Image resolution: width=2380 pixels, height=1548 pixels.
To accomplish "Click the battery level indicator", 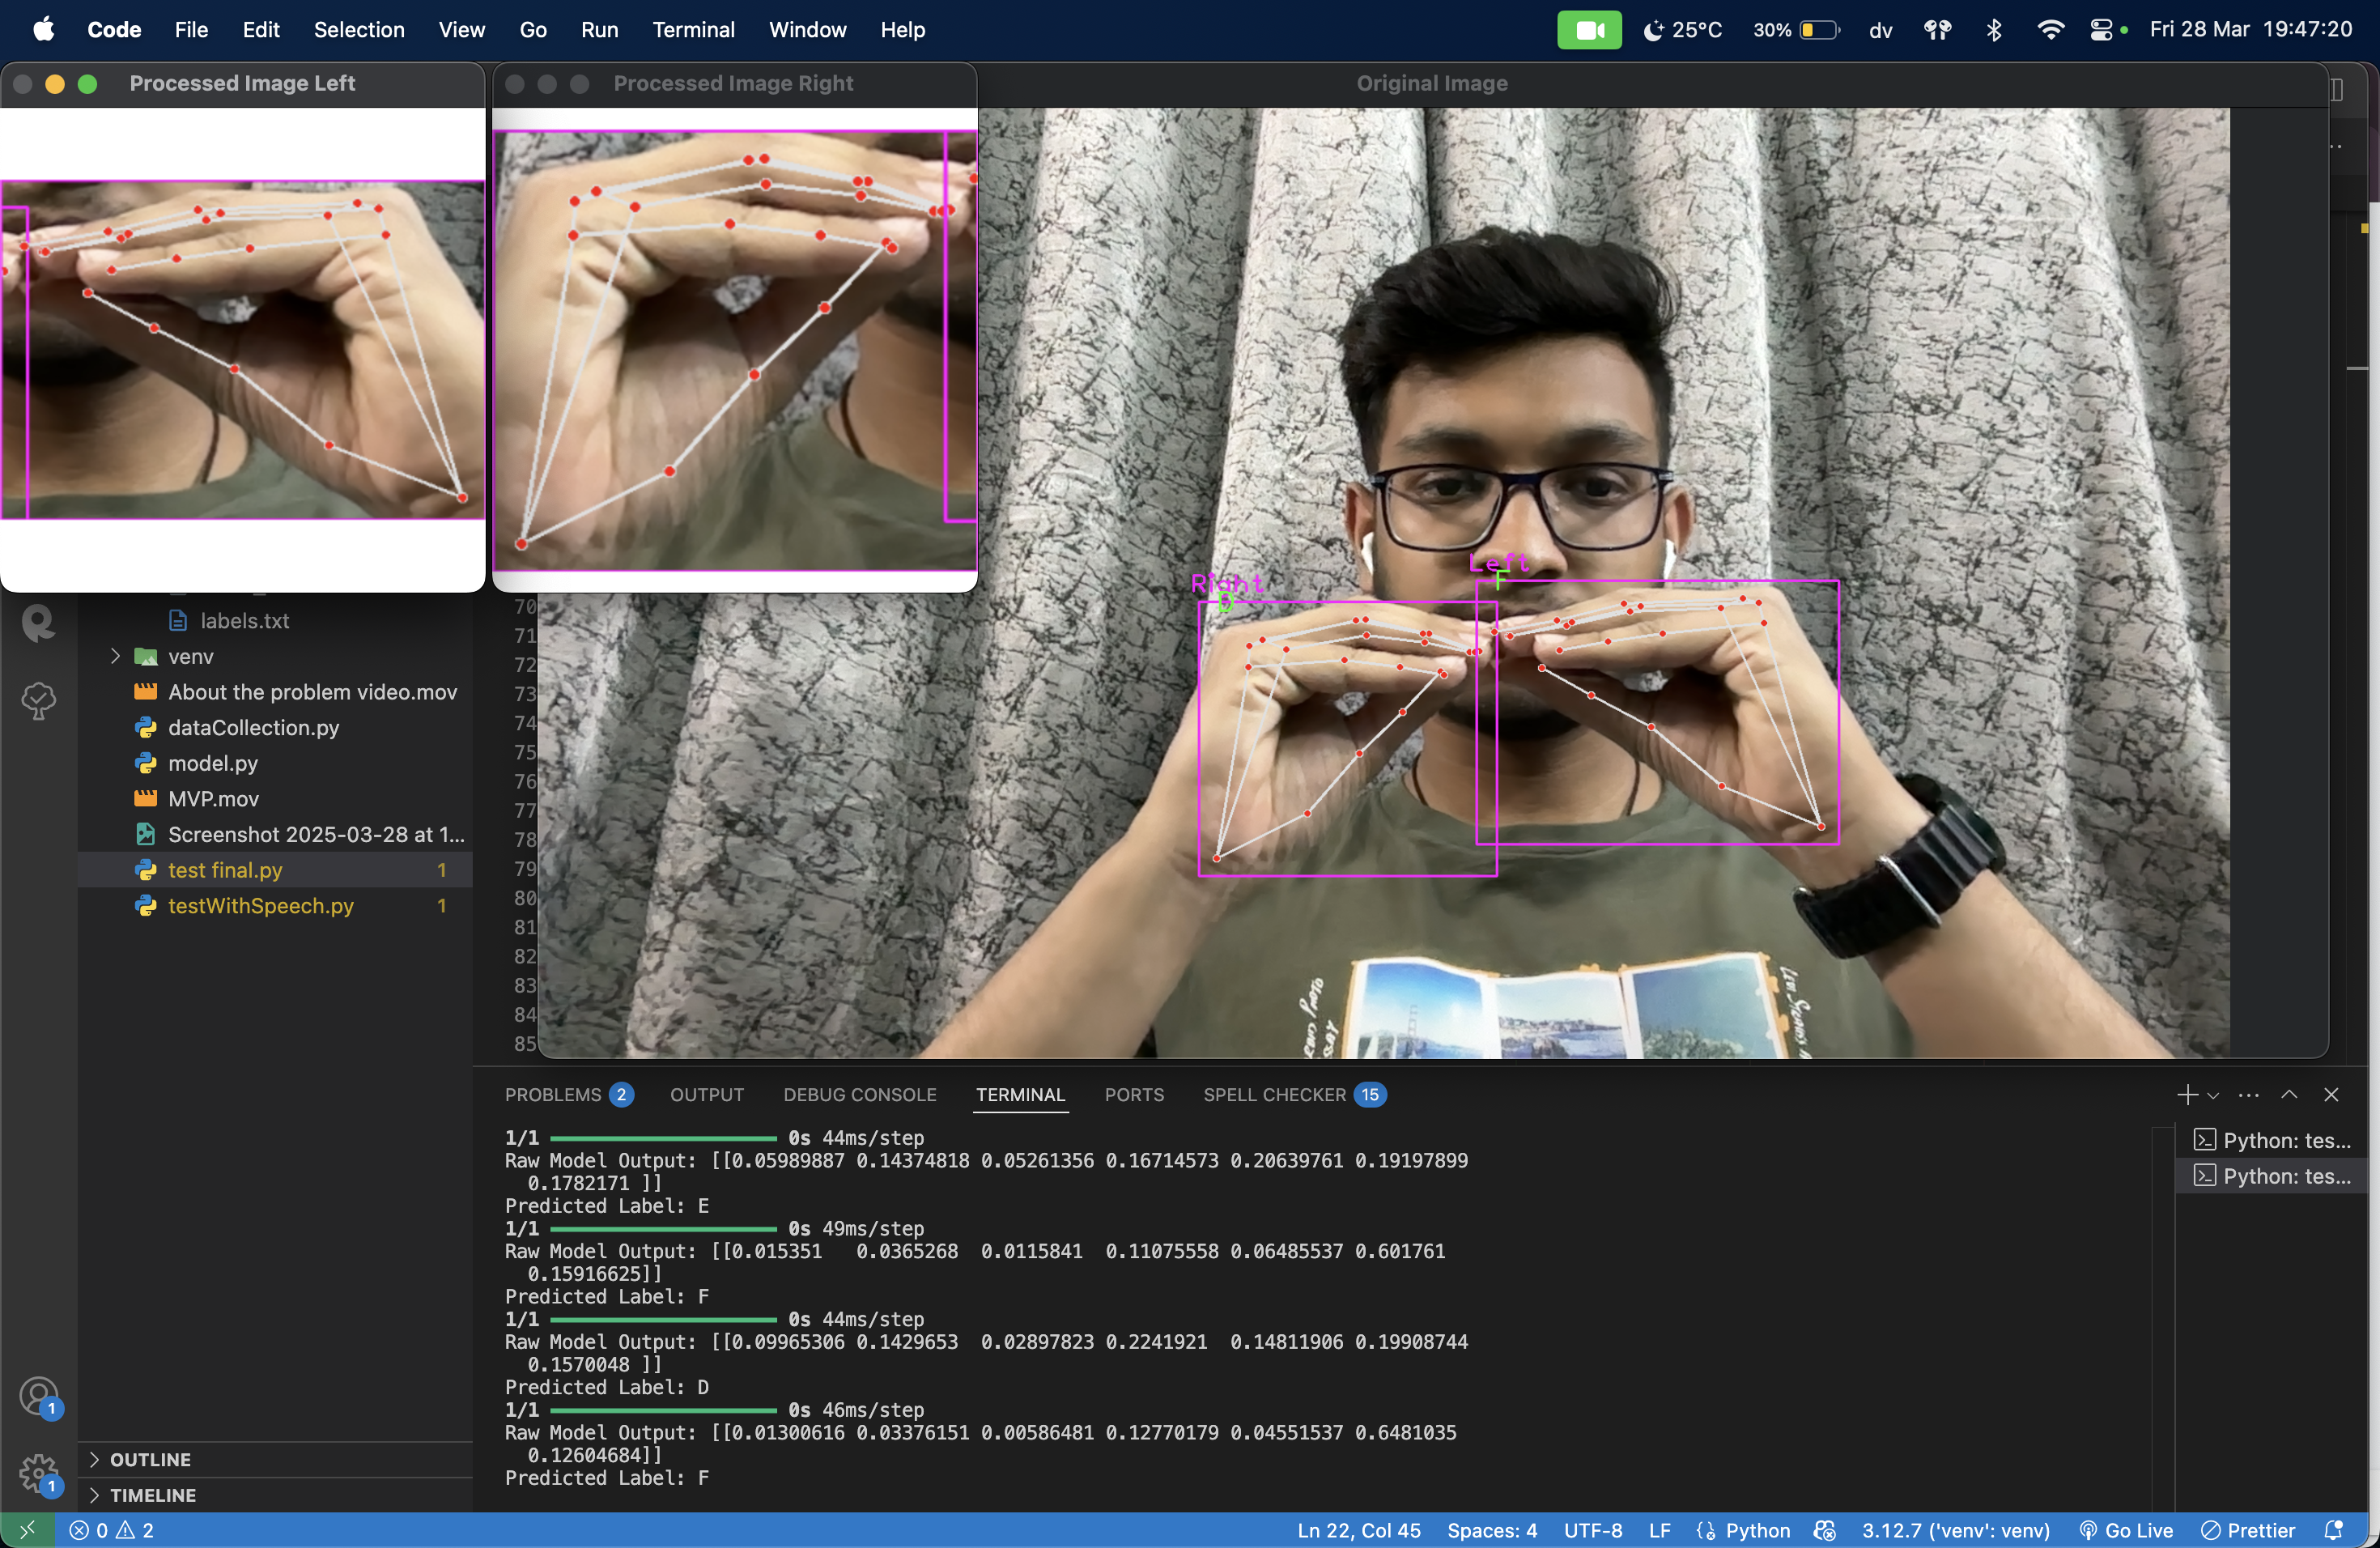I will pyautogui.click(x=1818, y=30).
